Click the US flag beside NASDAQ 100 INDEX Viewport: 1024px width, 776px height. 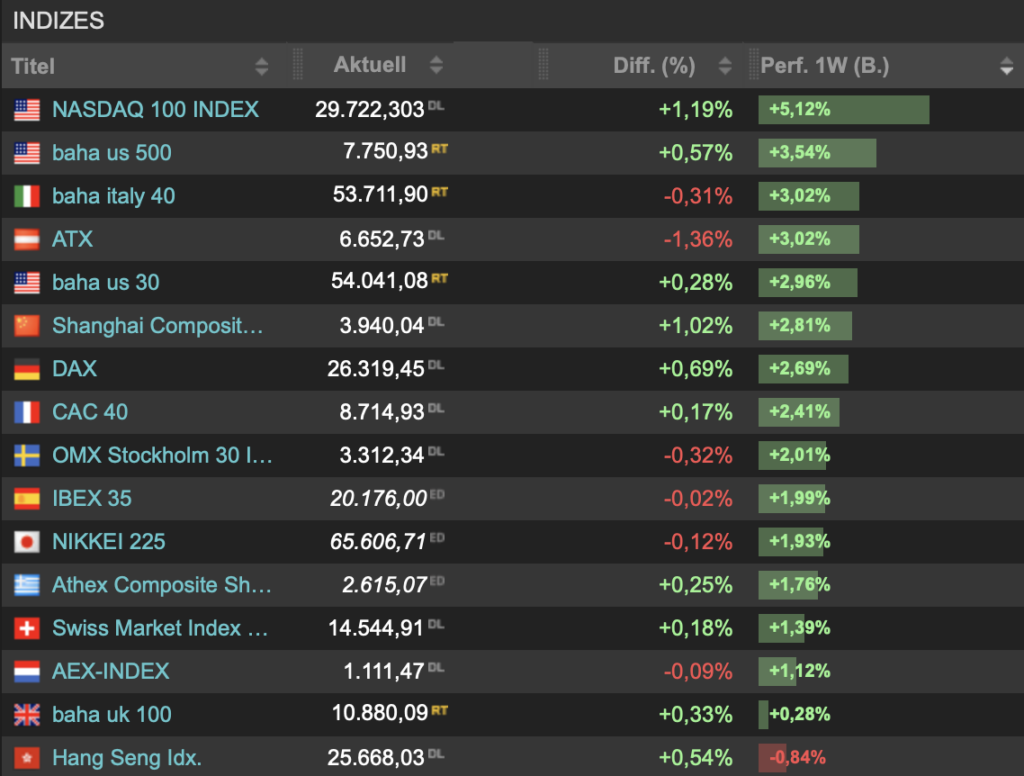(x=27, y=110)
